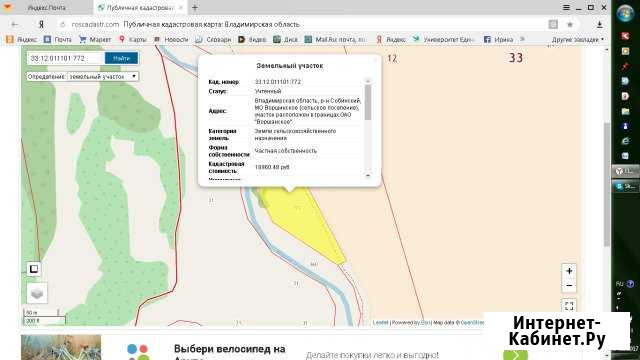The height and width of the screenshot is (360, 640).
Task: Bookmark page with the star icon
Action: pos(570,24)
